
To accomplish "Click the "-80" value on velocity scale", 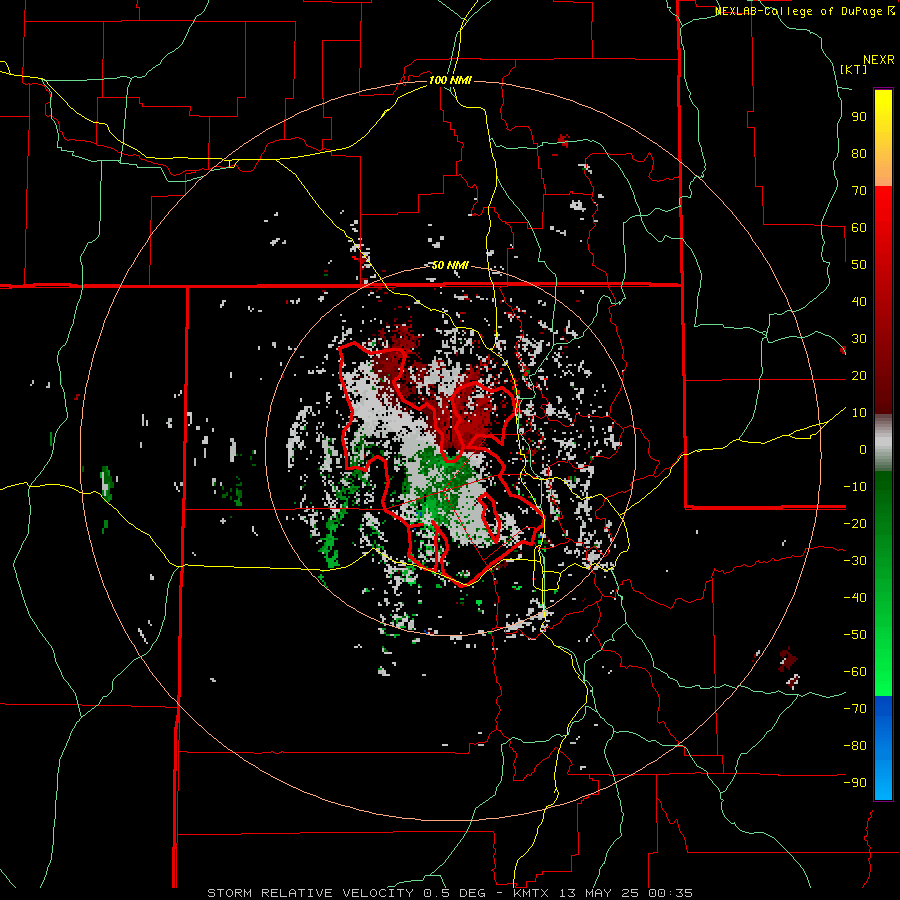I will click(855, 746).
